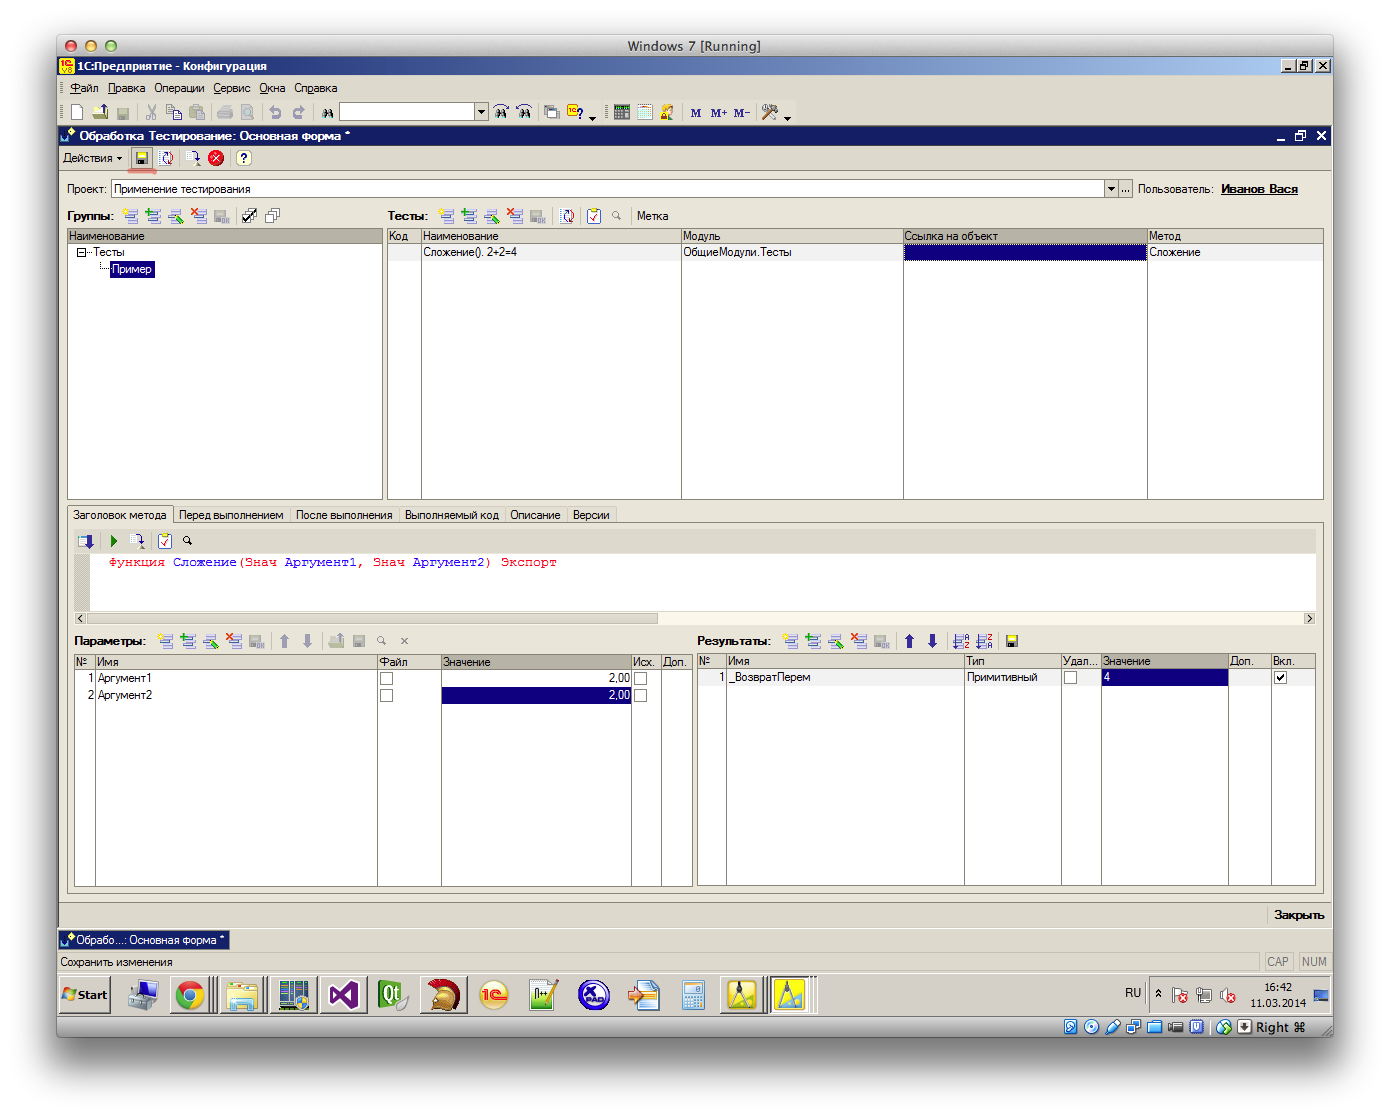Open the Qt icon in the taskbar
This screenshot has height=1116, width=1390.
[392, 995]
